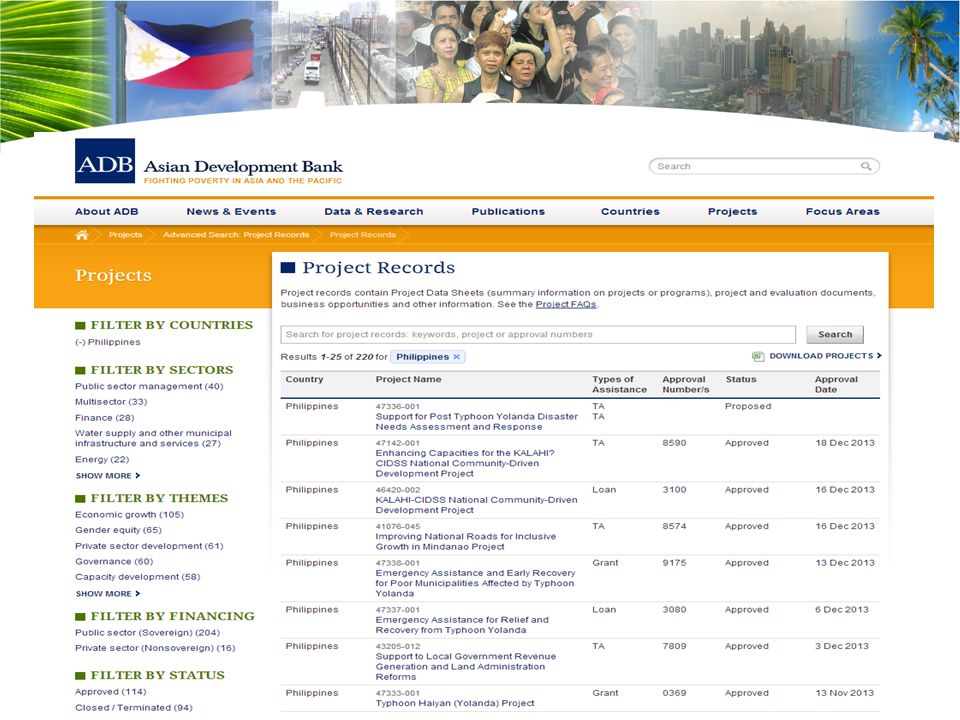
Task: Open the Countries menu
Action: pyautogui.click(x=630, y=212)
